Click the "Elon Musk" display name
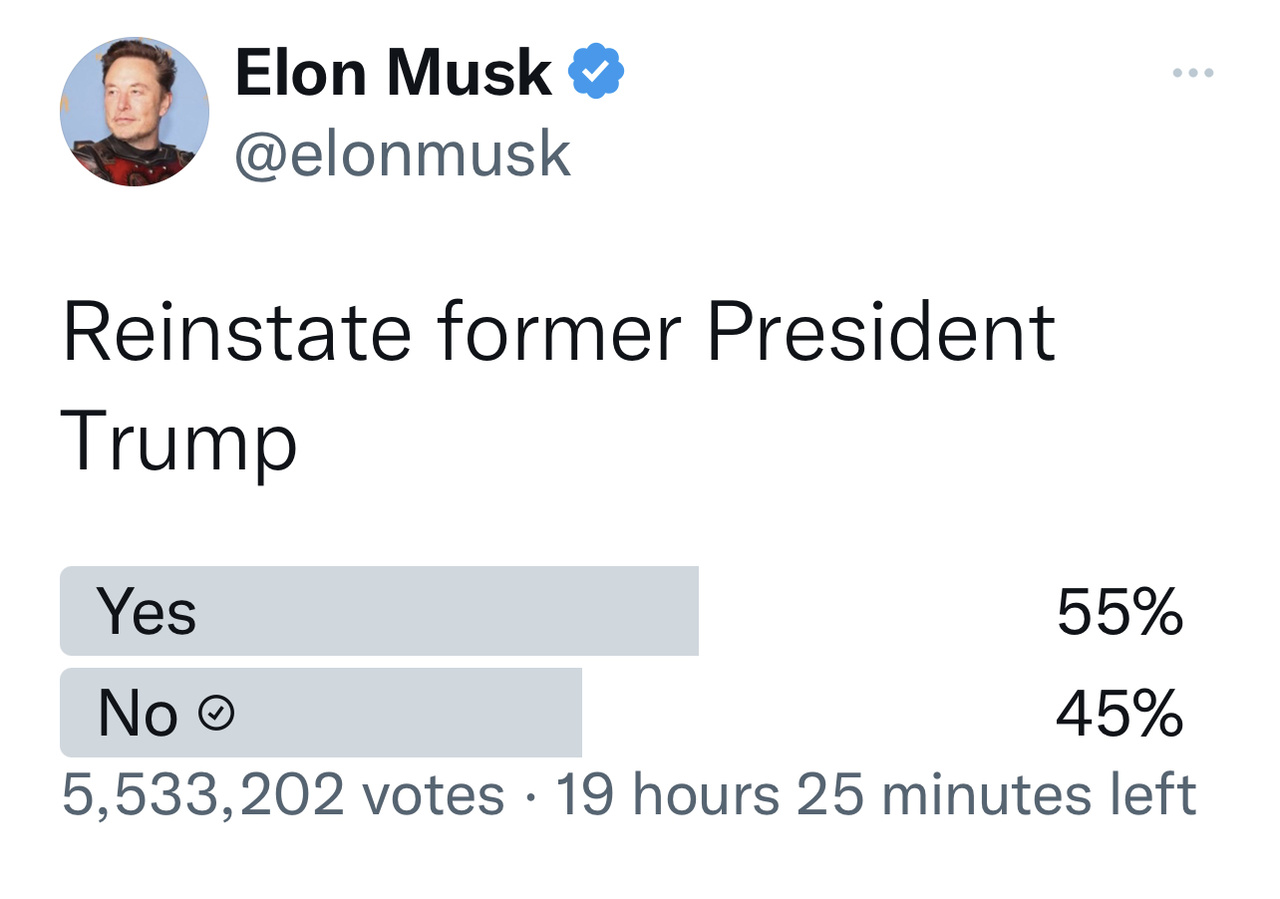The width and height of the screenshot is (1280, 899). 393,72
